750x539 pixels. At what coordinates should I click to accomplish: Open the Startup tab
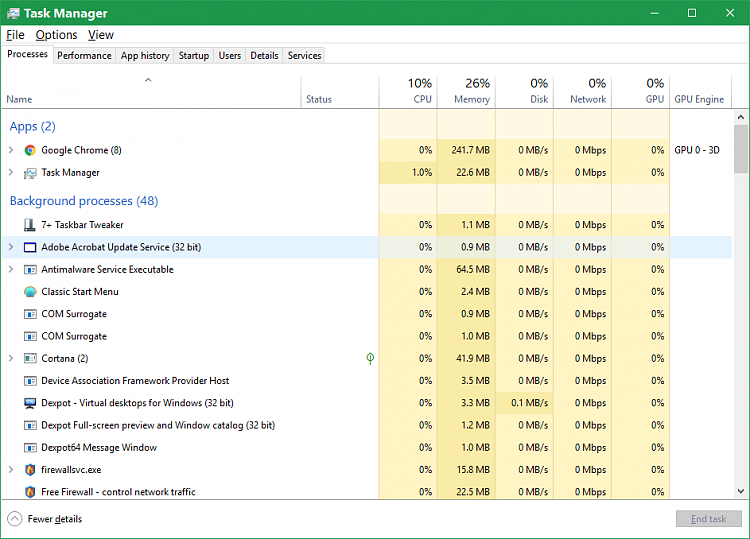193,56
